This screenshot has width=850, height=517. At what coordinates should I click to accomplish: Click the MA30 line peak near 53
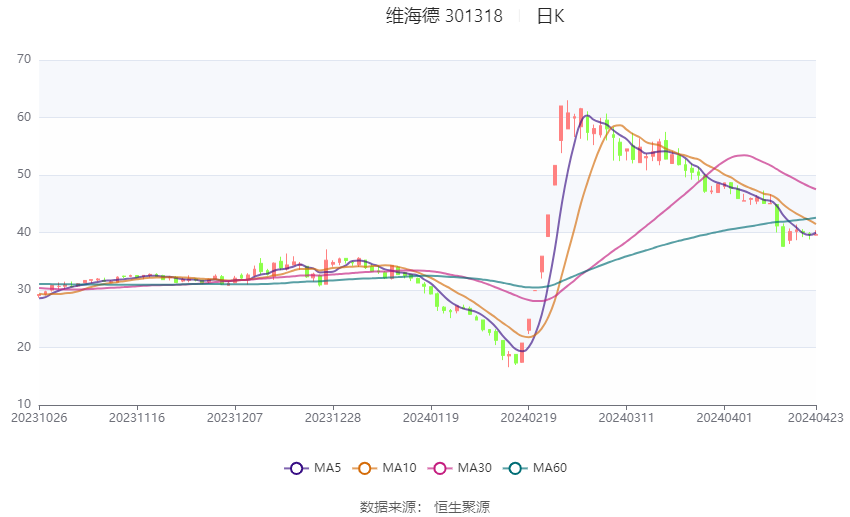point(744,156)
